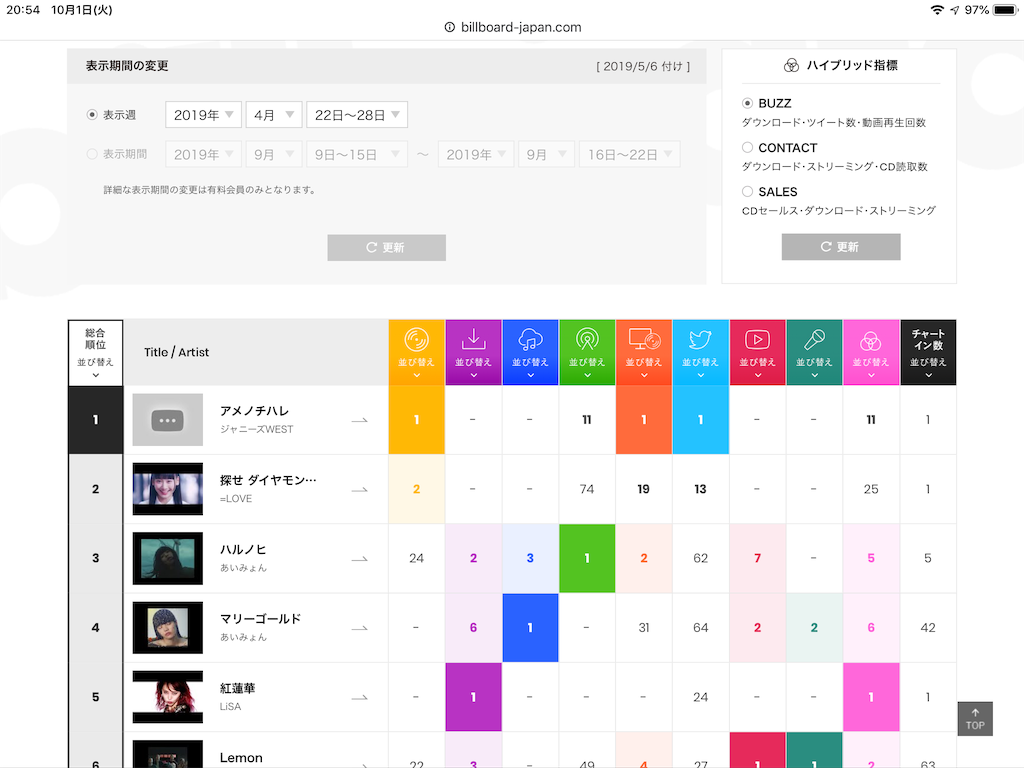Tap the battery indicator icon

pos(1006,10)
